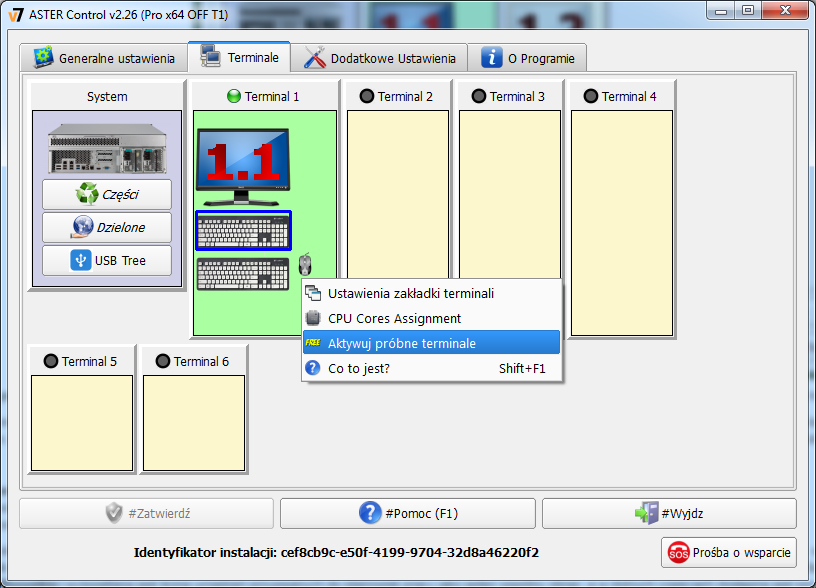The height and width of the screenshot is (588, 816).
Task: Click the SOS icon on support button
Action: coord(679,553)
